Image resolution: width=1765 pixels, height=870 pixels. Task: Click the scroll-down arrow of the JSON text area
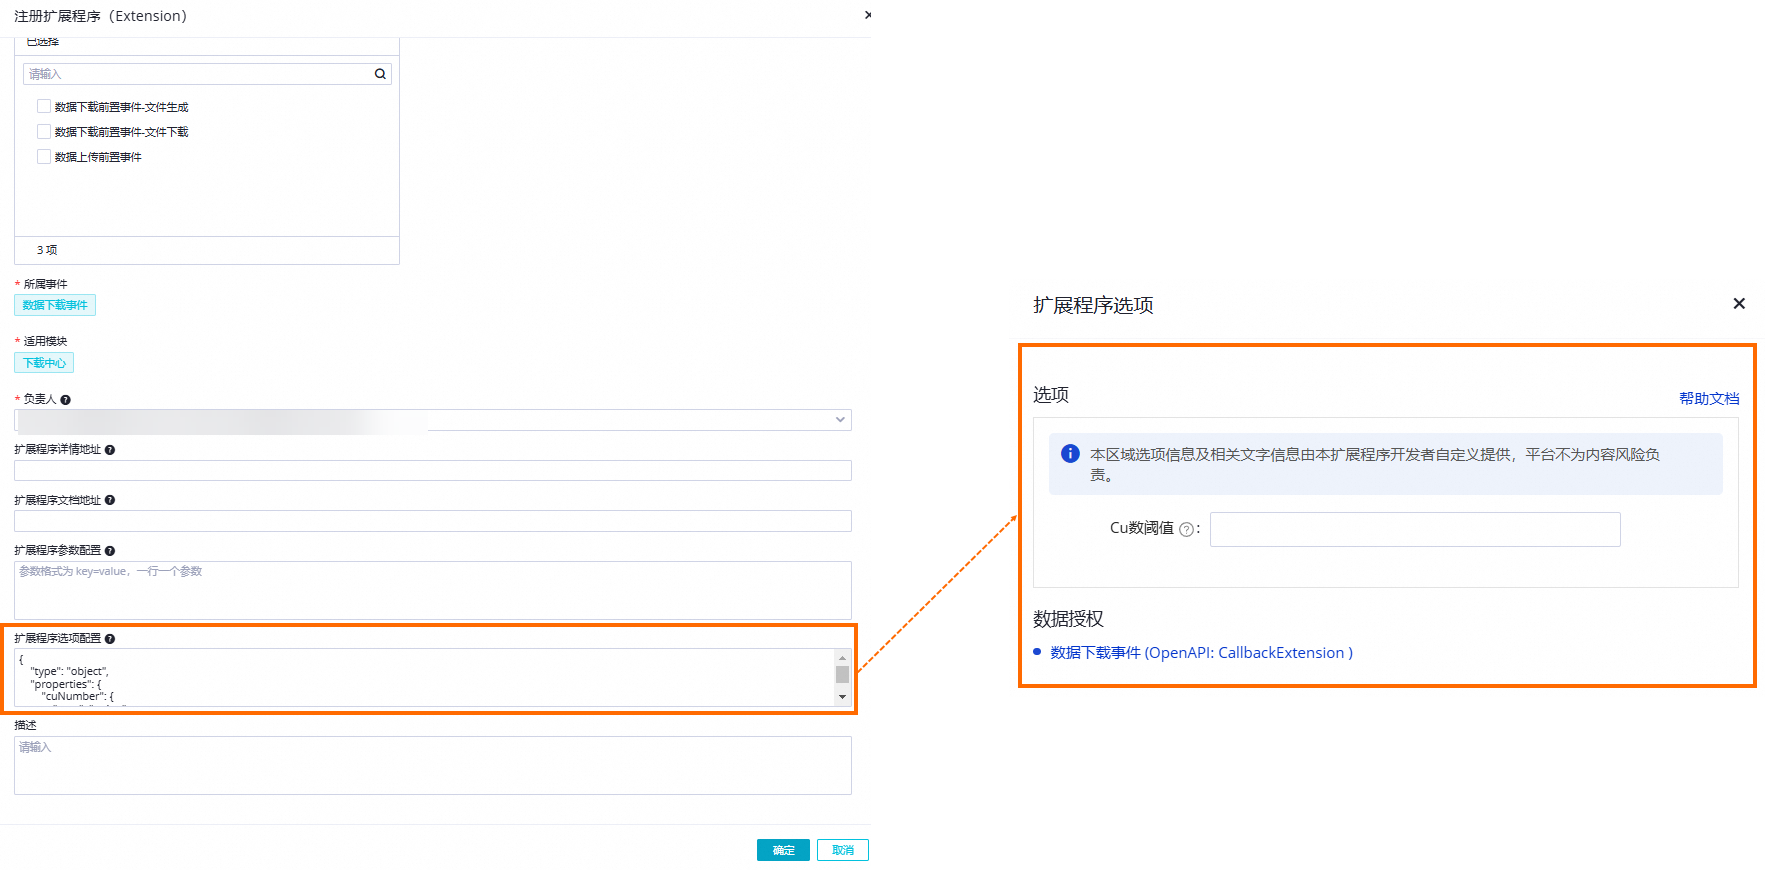[843, 697]
